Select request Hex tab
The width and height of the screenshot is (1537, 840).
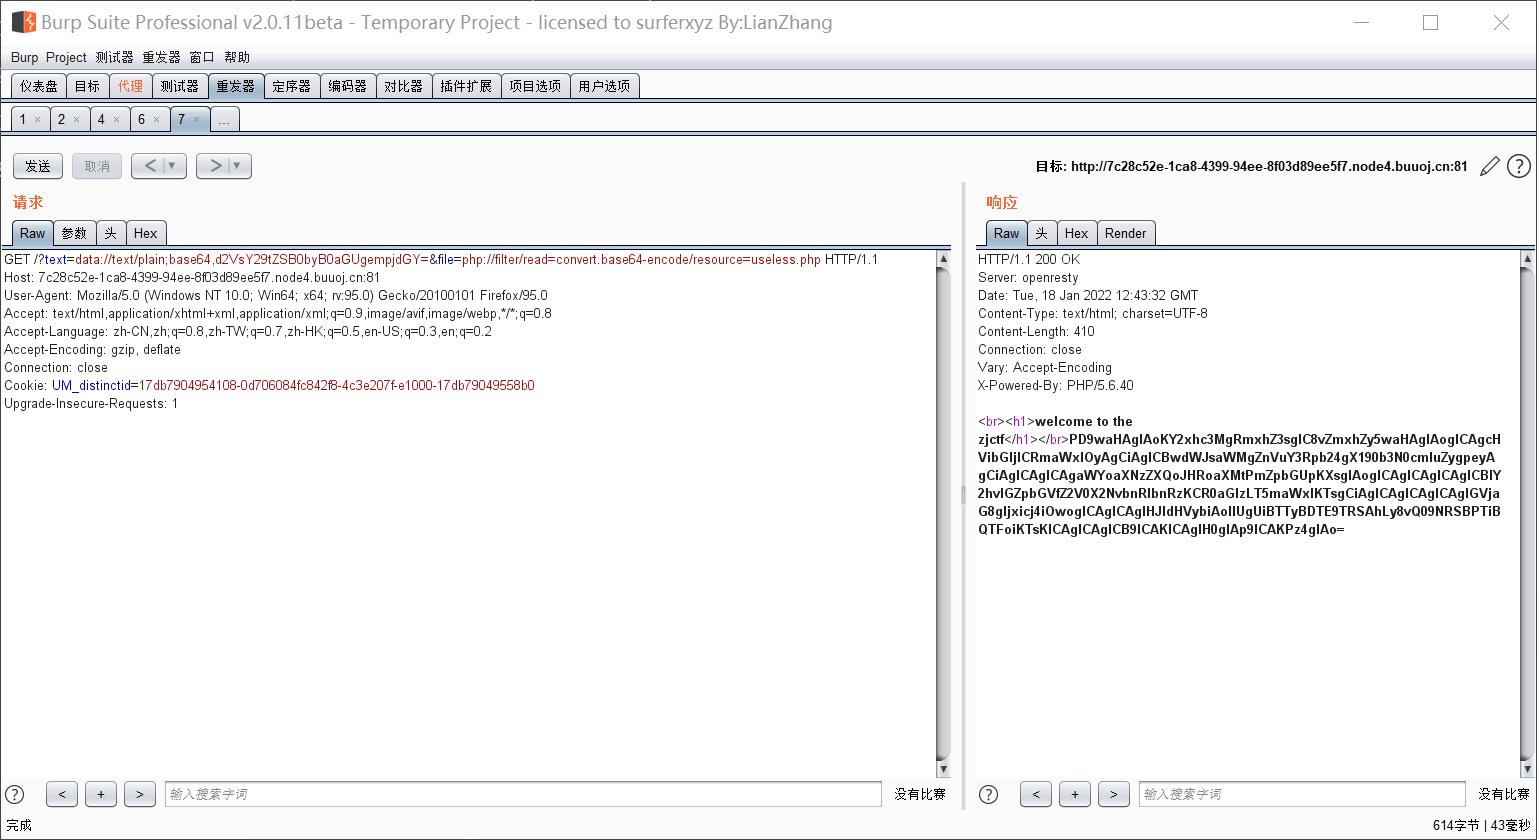coord(145,233)
